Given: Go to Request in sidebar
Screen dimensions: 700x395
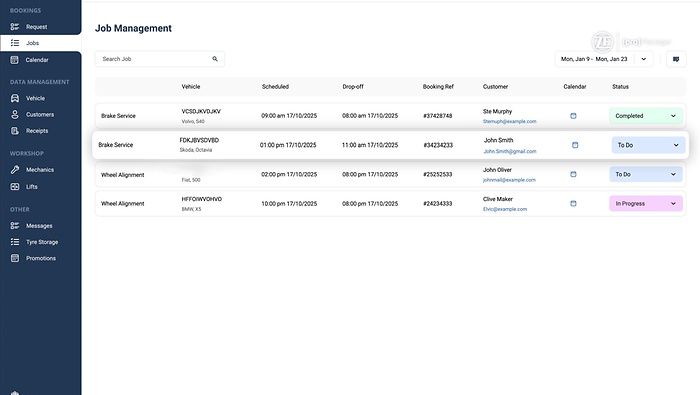Looking at the screenshot, I should coord(36,27).
